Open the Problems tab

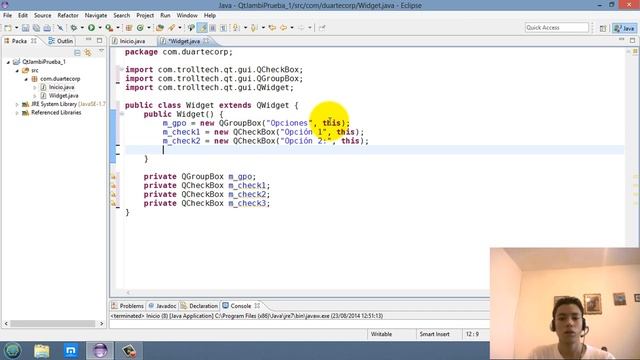[x=128, y=306]
